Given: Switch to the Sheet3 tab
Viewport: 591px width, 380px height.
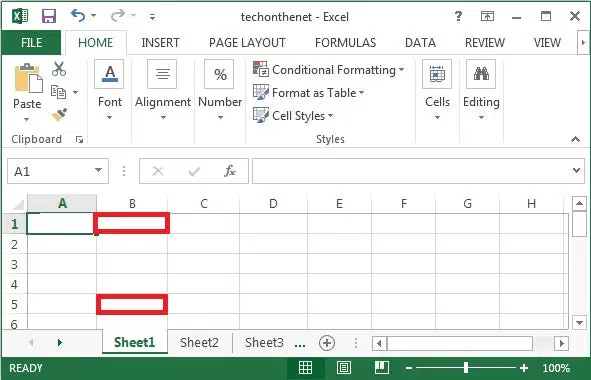Looking at the screenshot, I should (x=264, y=343).
